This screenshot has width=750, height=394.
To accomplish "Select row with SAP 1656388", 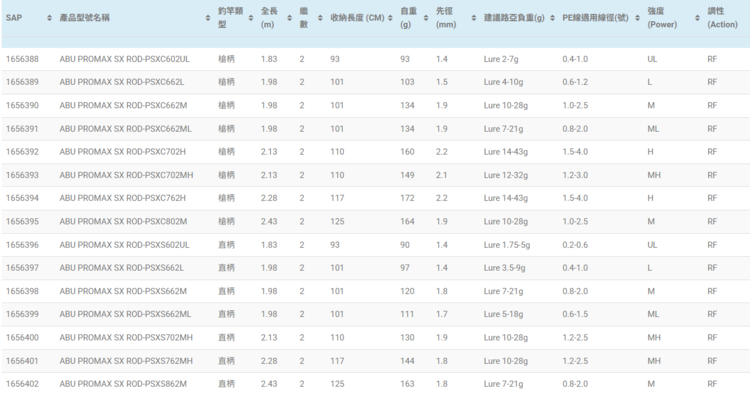I will point(375,59).
